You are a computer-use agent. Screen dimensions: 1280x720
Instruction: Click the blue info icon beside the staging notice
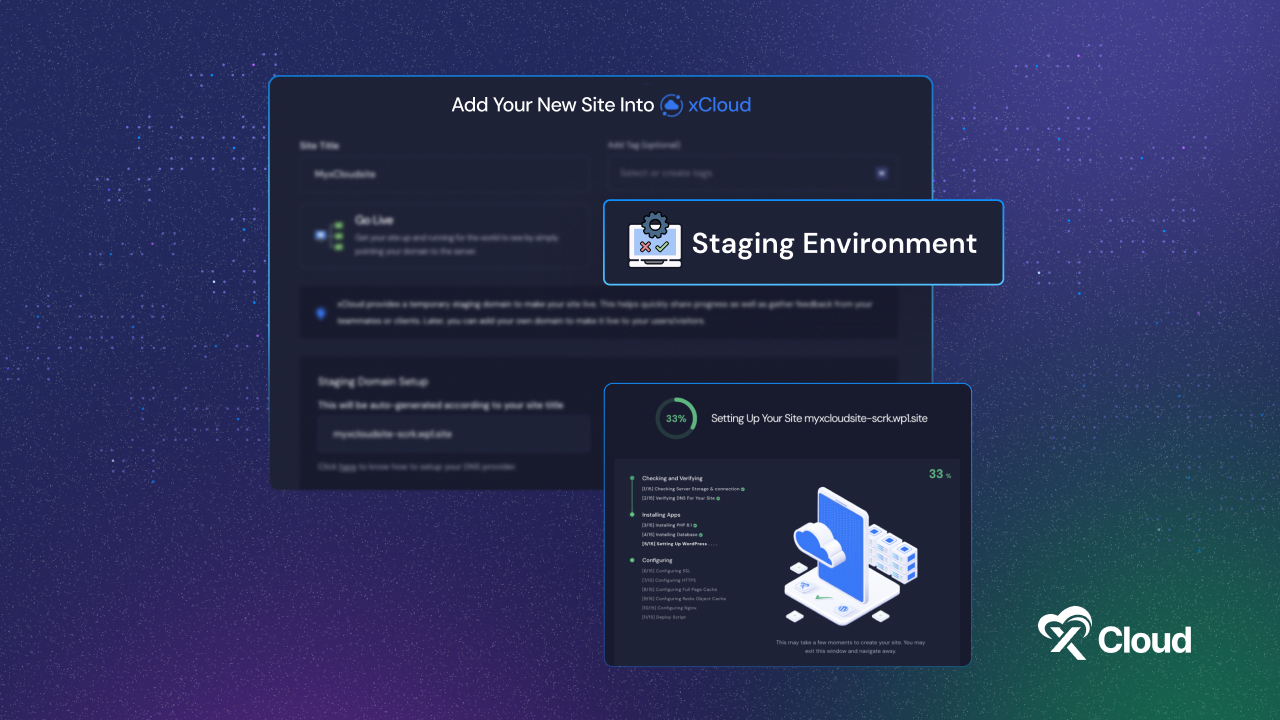pos(322,313)
